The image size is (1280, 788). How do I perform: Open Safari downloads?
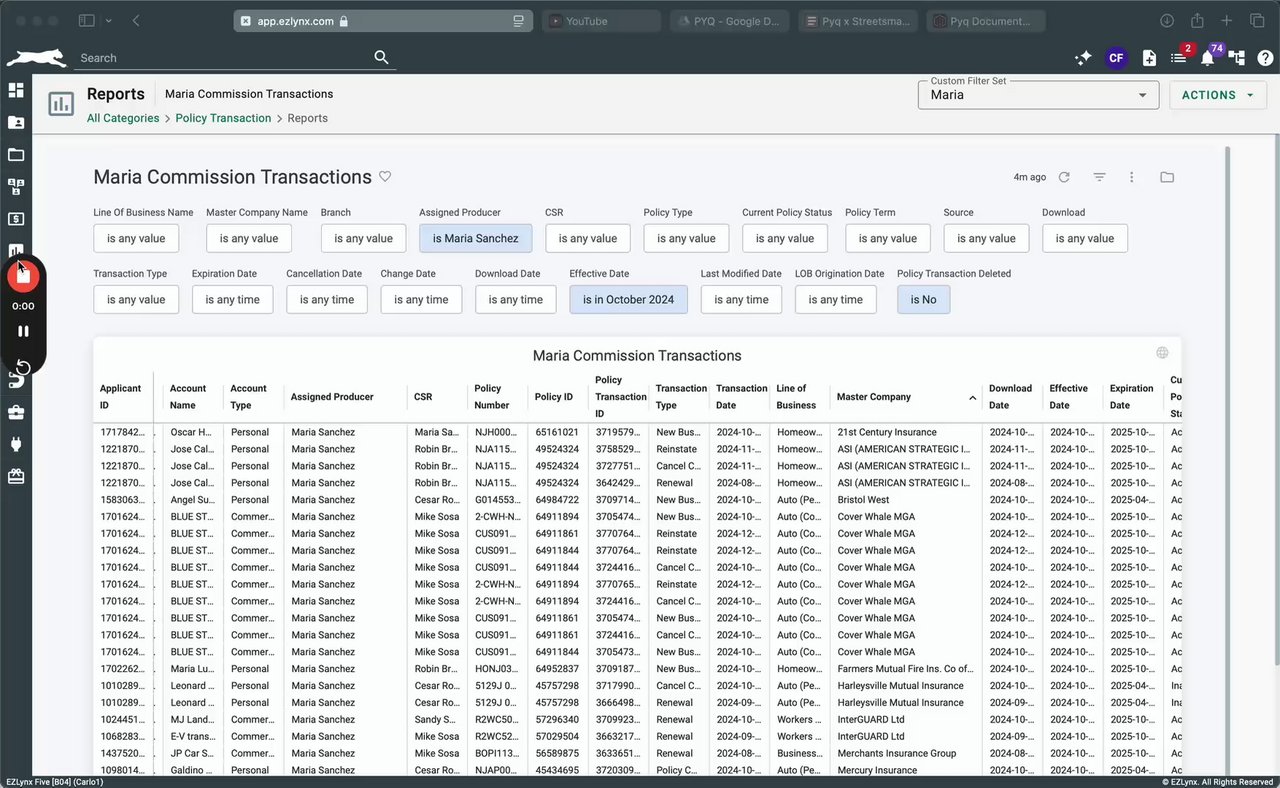(1167, 21)
